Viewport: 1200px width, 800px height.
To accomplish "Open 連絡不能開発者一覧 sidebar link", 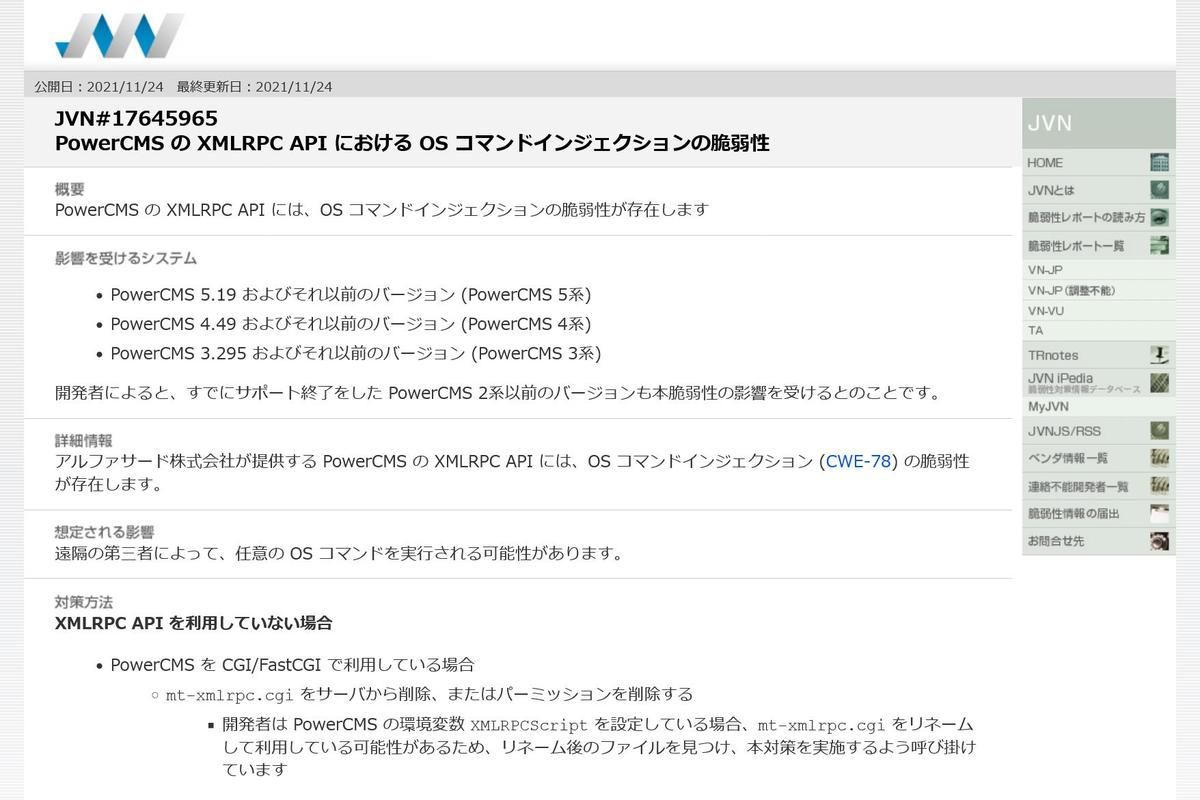I will (x=1098, y=486).
